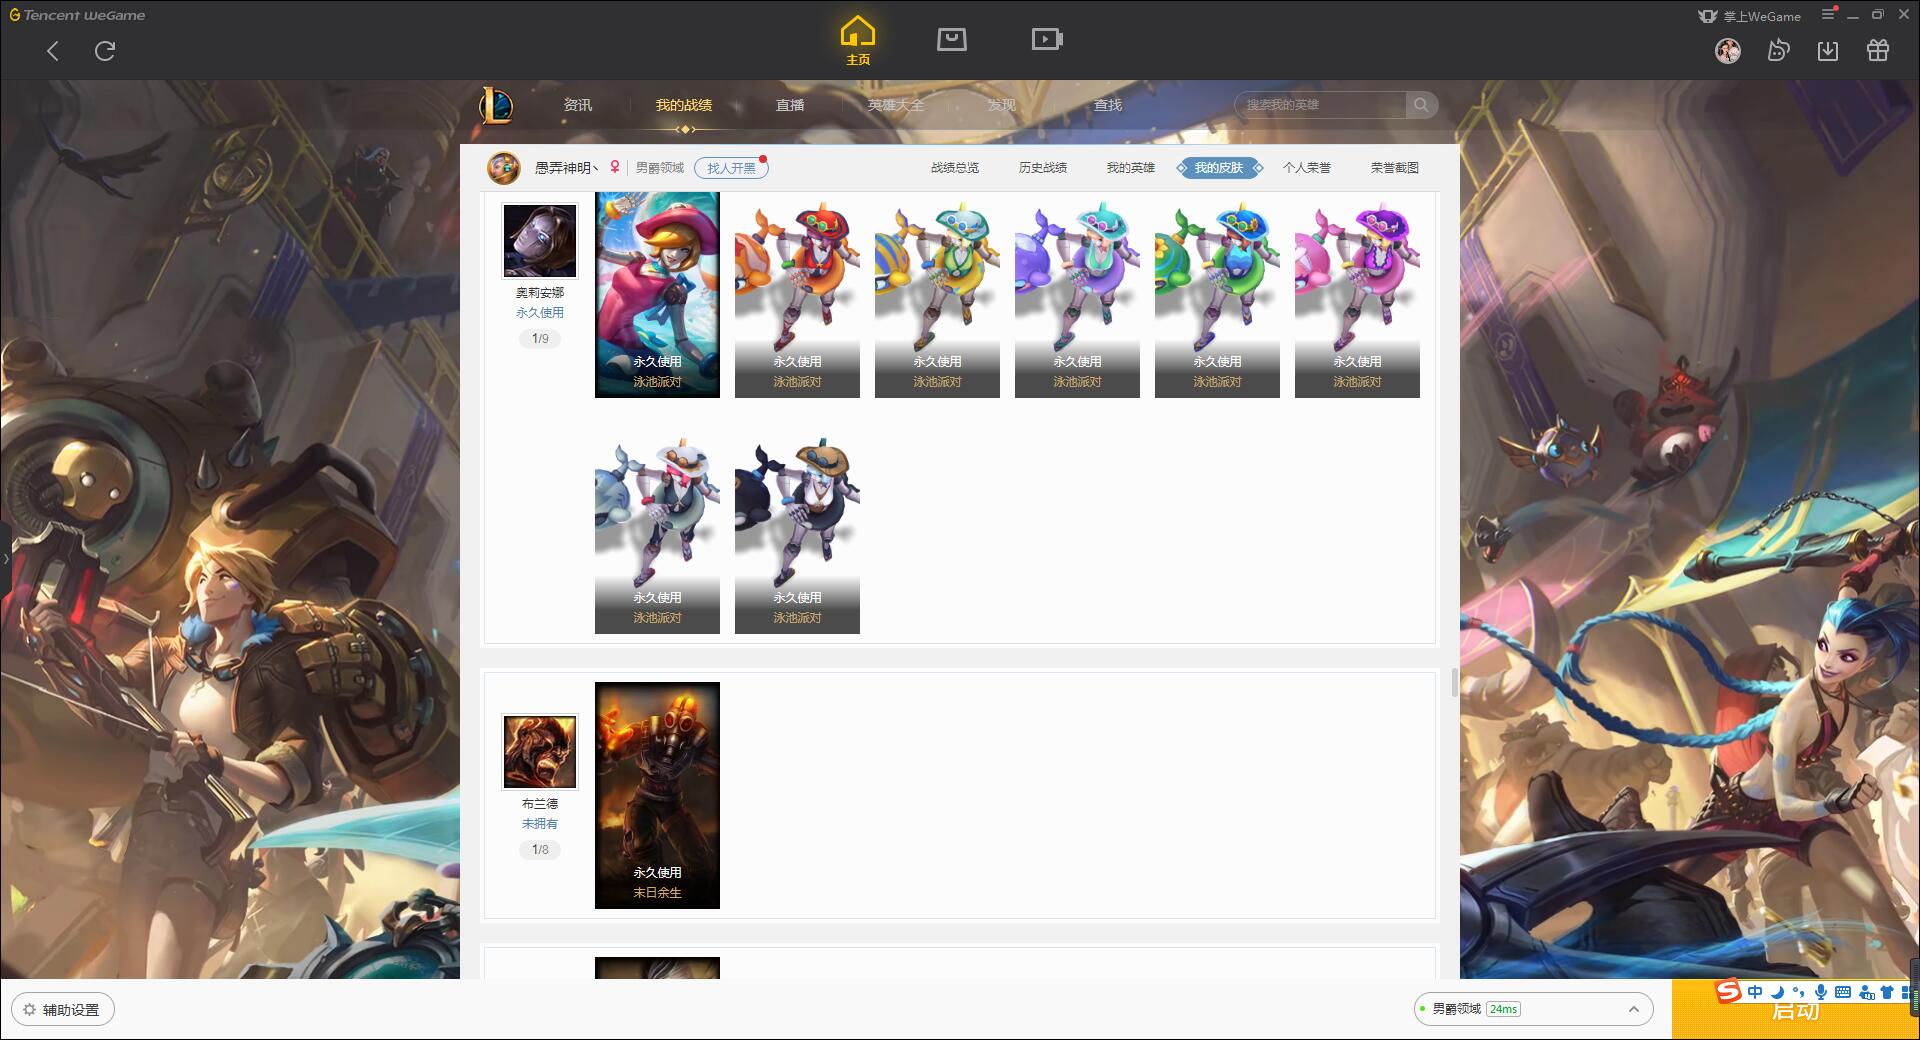Toggle the Sogou punctuation mode icon
Image resolution: width=1920 pixels, height=1040 pixels.
[x=1799, y=992]
